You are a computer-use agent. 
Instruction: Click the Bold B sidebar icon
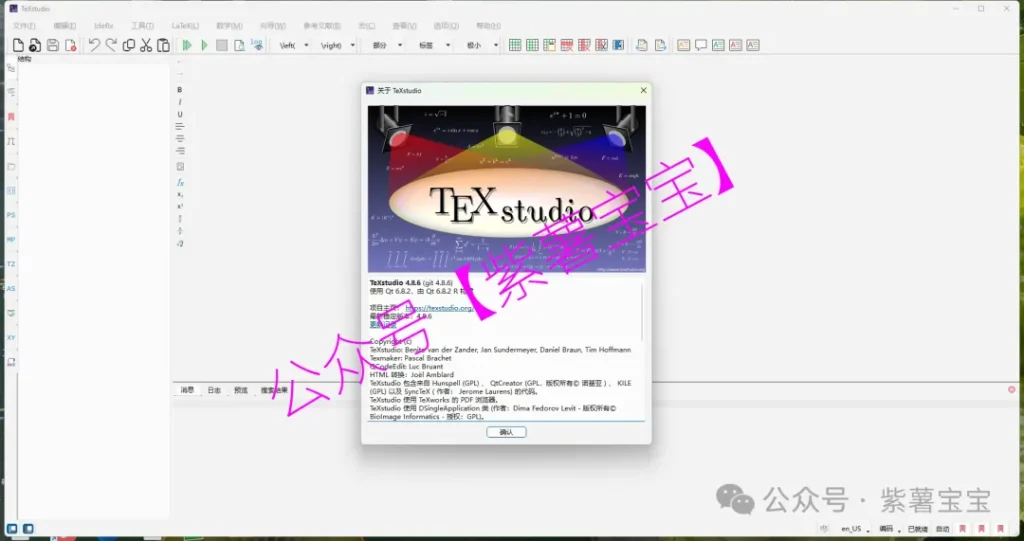tap(180, 90)
